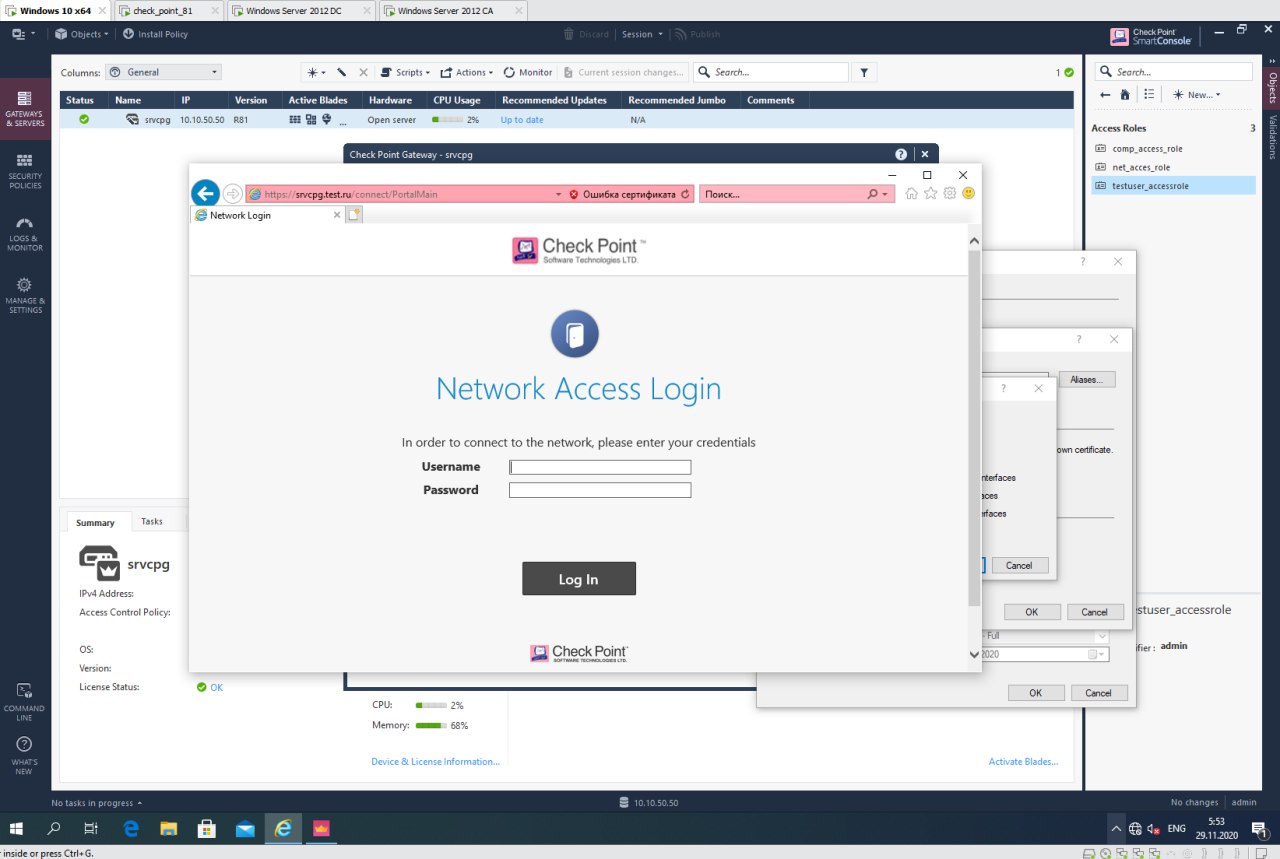Click the green status check icon for srvcpg
Screen dimensions: 1280x859
(84, 119)
